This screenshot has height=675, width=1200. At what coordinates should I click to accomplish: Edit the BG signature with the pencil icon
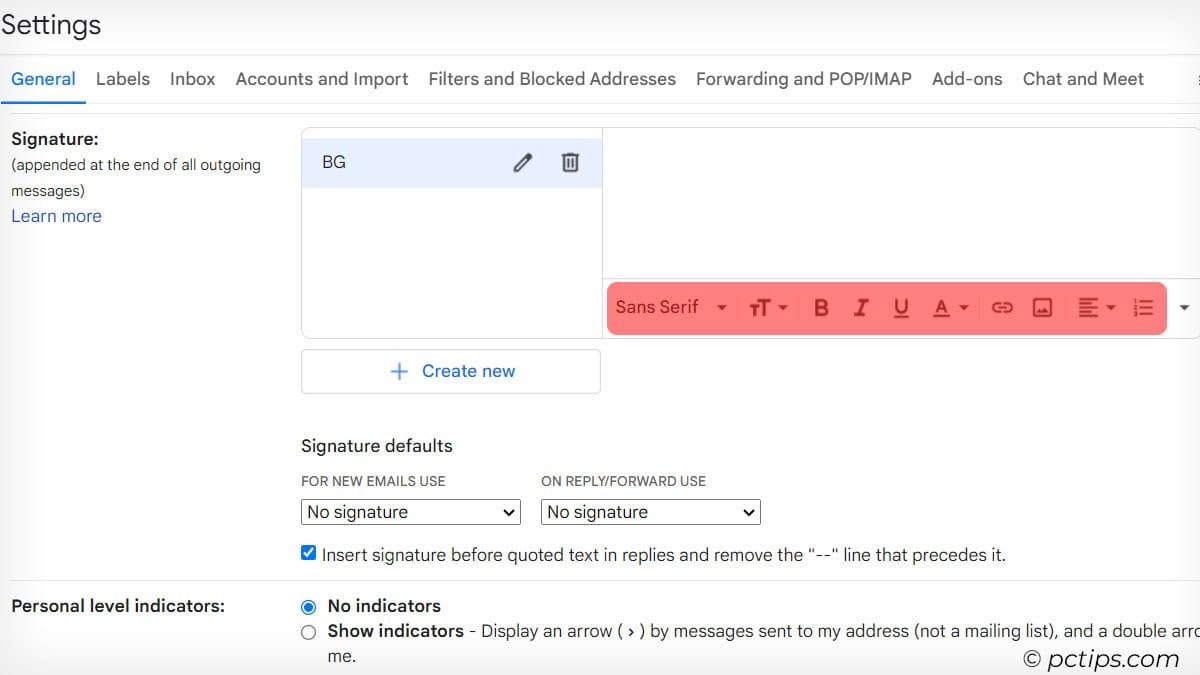(521, 162)
